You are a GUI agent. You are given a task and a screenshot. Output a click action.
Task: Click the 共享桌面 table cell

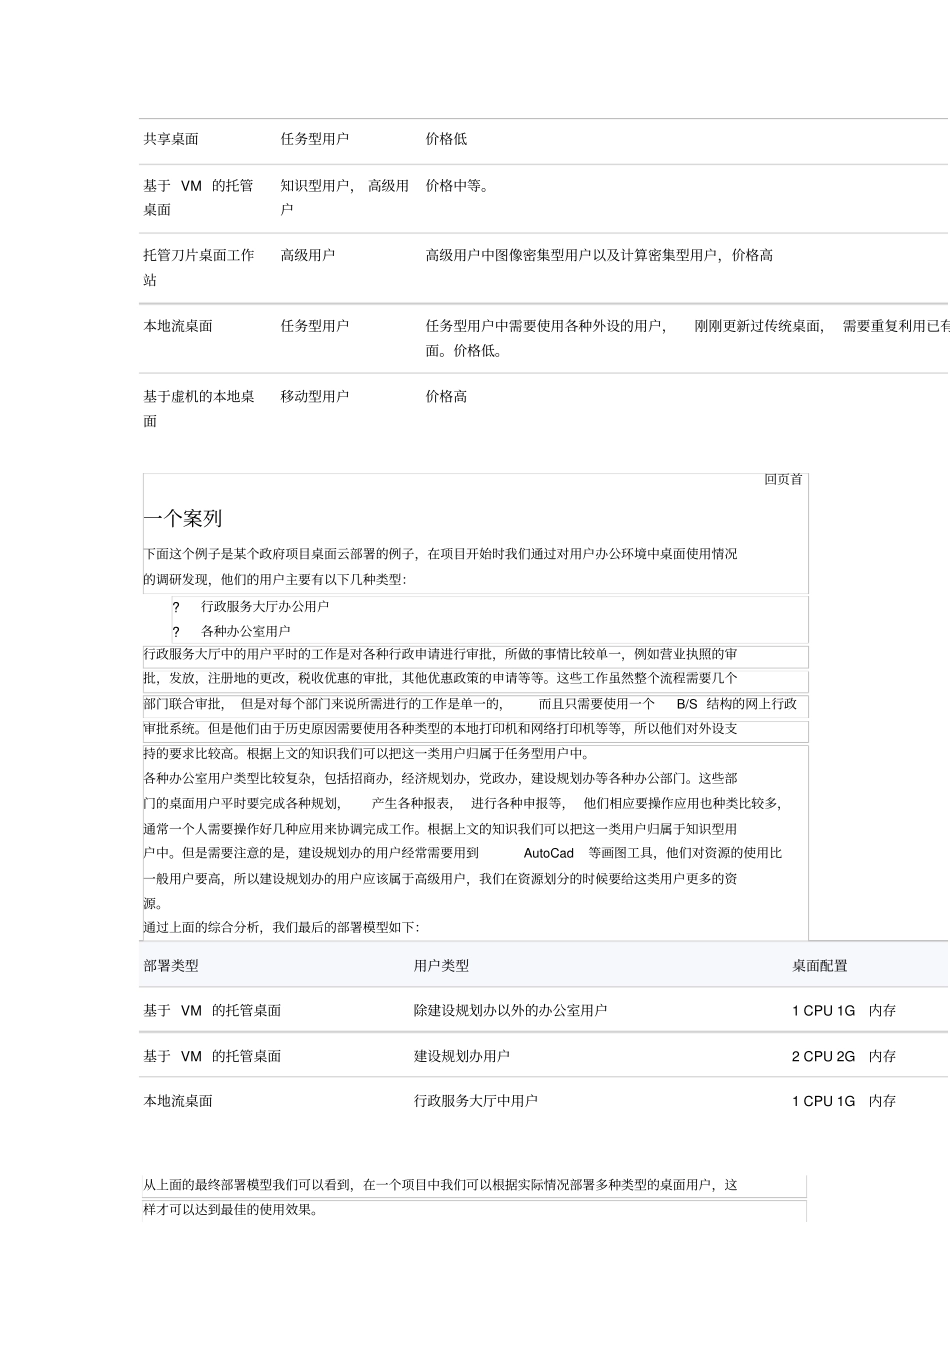(171, 139)
